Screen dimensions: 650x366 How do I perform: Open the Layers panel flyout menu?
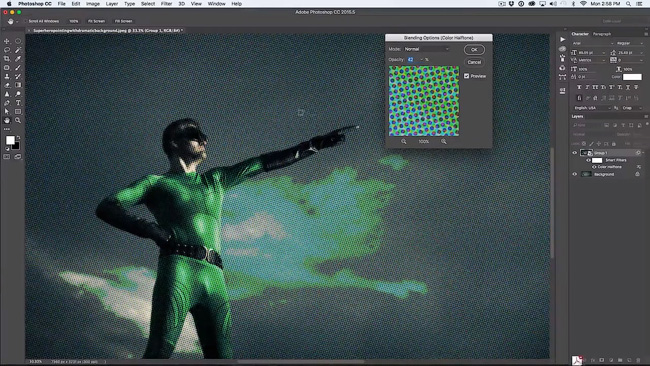coord(645,116)
